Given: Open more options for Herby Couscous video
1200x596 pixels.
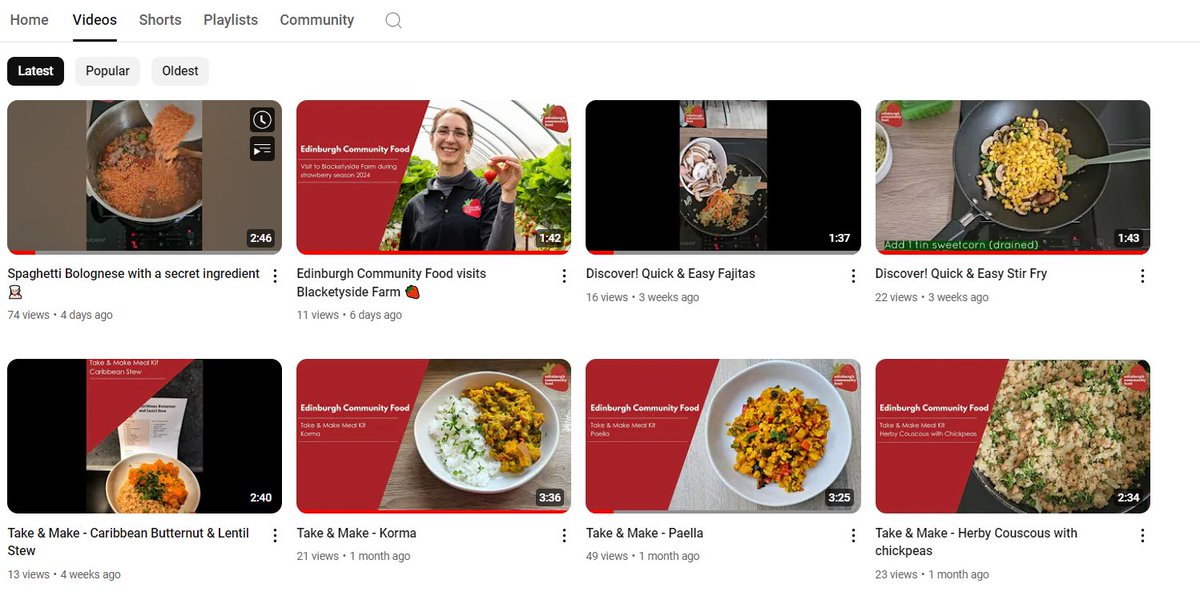Looking at the screenshot, I should pyautogui.click(x=1142, y=536).
